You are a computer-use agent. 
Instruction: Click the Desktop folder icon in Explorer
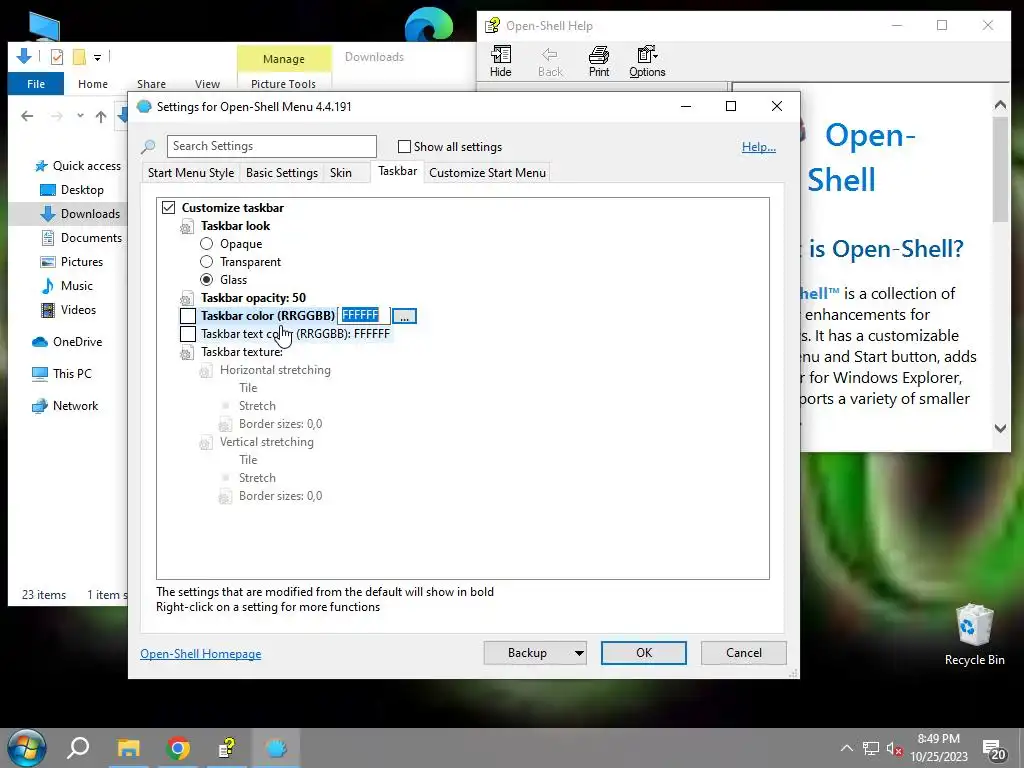pyautogui.click(x=48, y=190)
